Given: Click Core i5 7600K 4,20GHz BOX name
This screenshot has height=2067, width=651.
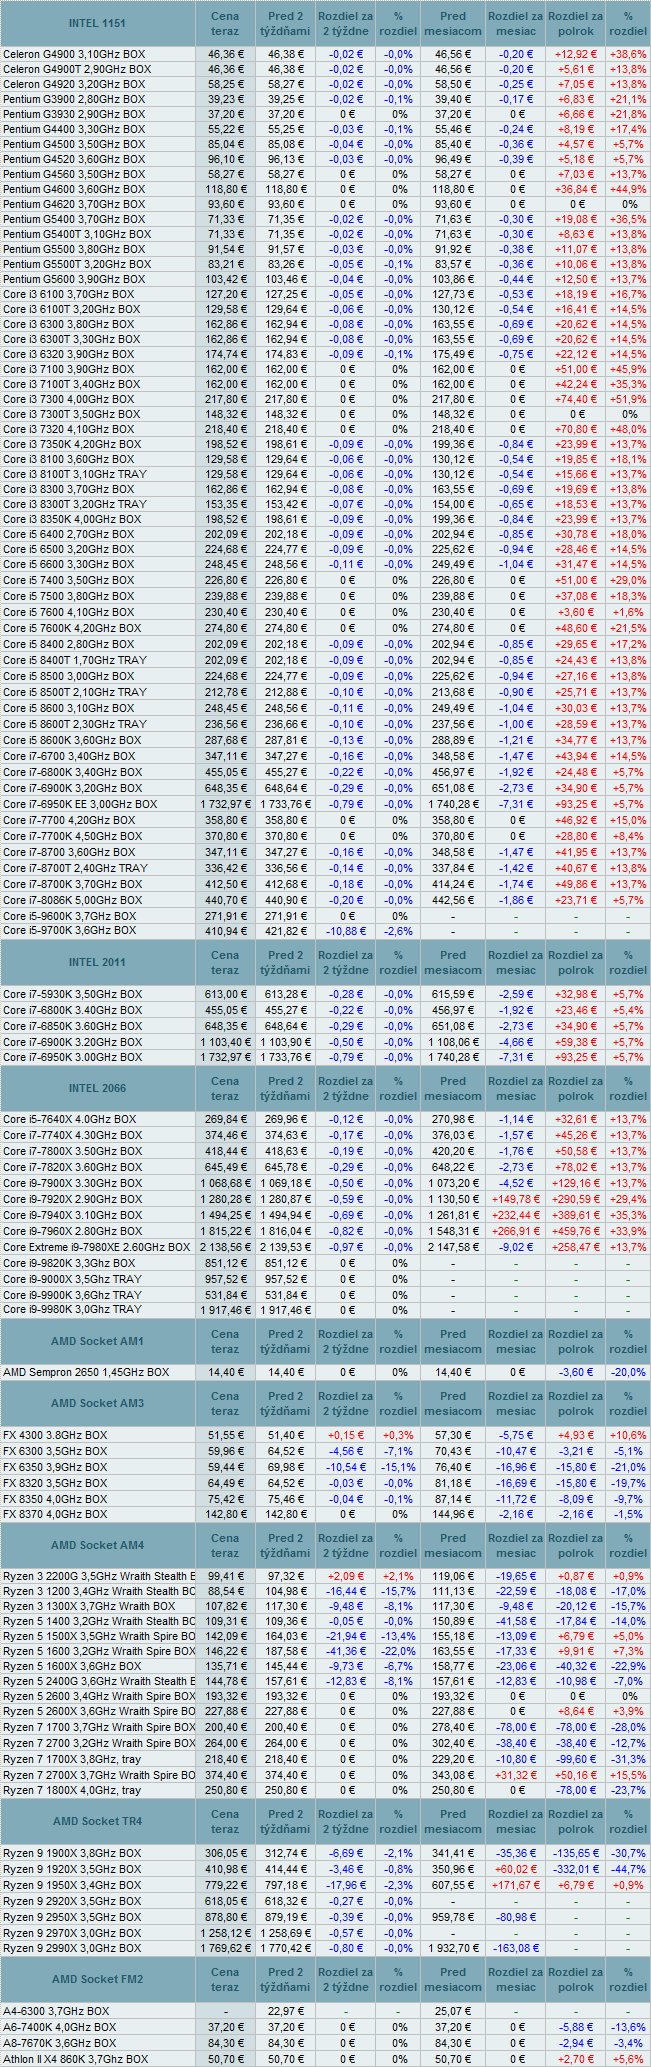Looking at the screenshot, I should [72, 628].
